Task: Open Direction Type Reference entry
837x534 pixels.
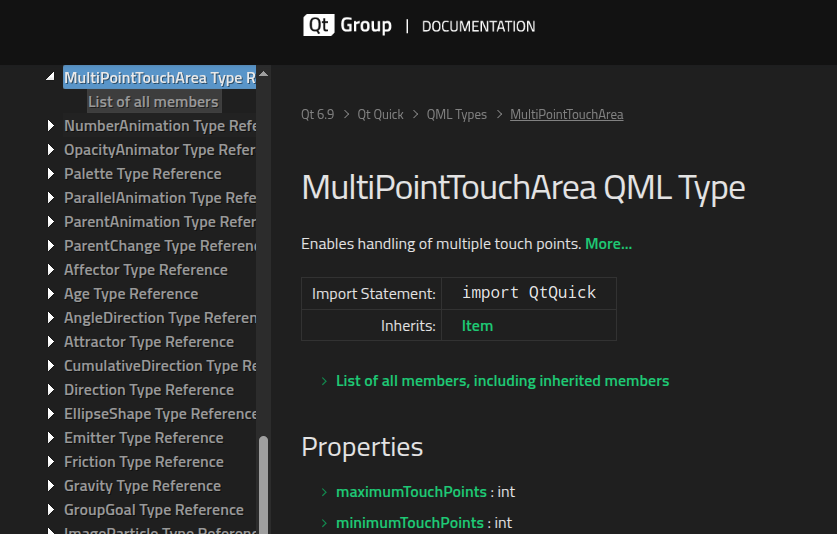Action: click(149, 390)
